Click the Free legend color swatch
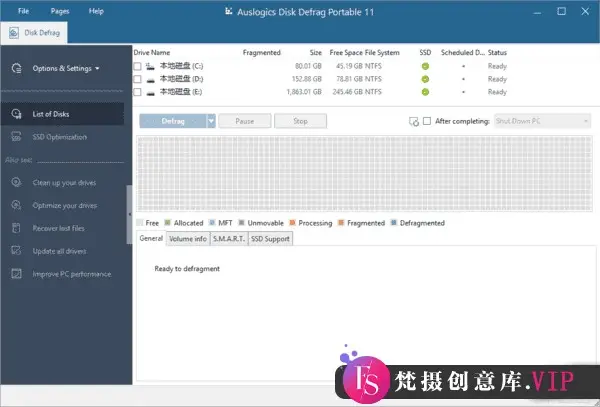600x407 pixels. click(x=140, y=223)
